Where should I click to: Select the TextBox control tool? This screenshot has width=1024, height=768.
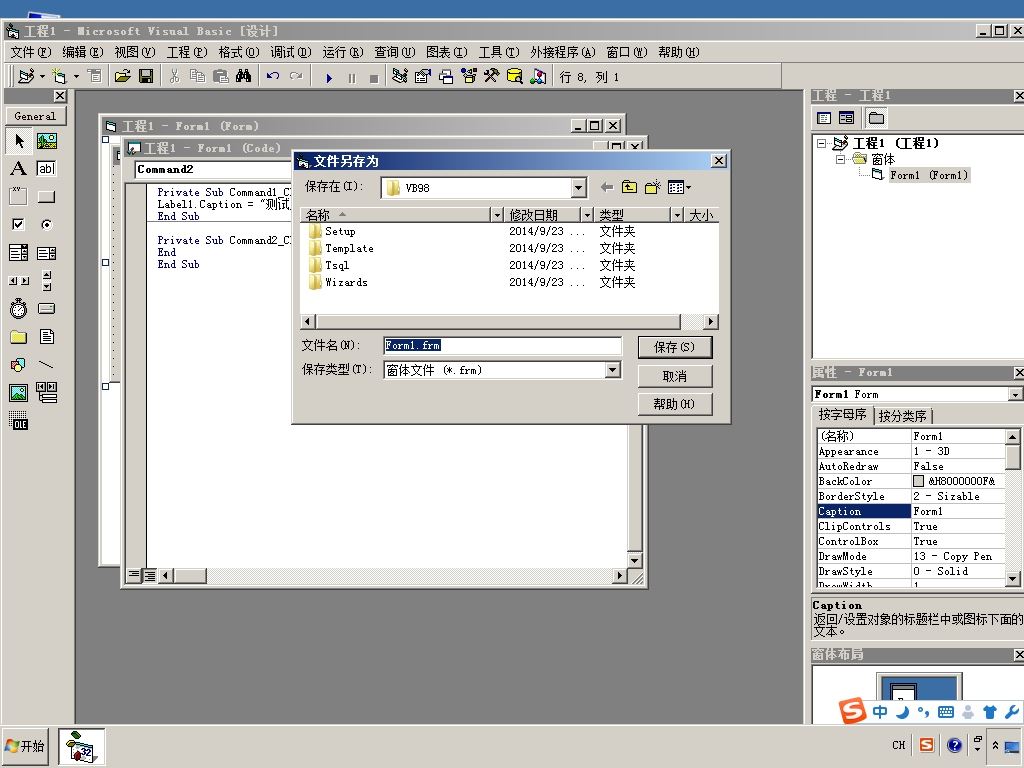46,168
